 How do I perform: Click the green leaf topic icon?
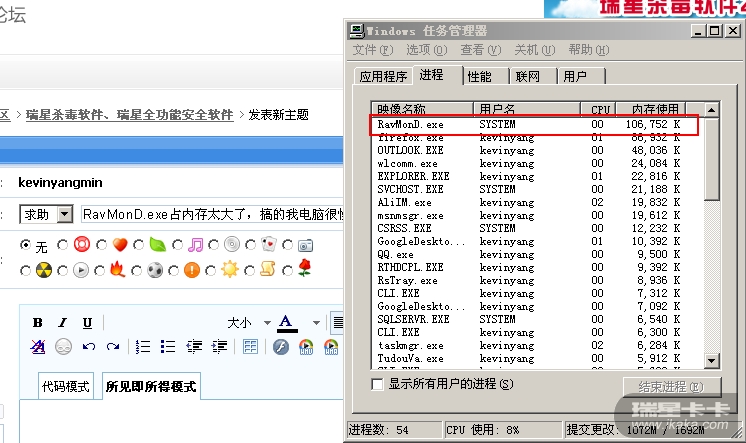(157, 245)
